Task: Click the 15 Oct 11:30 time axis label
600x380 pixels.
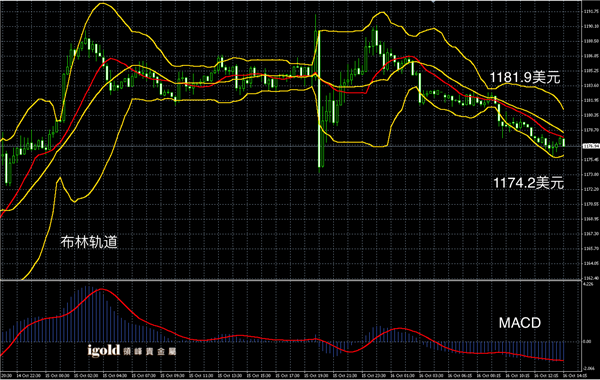Action: [x=202, y=375]
